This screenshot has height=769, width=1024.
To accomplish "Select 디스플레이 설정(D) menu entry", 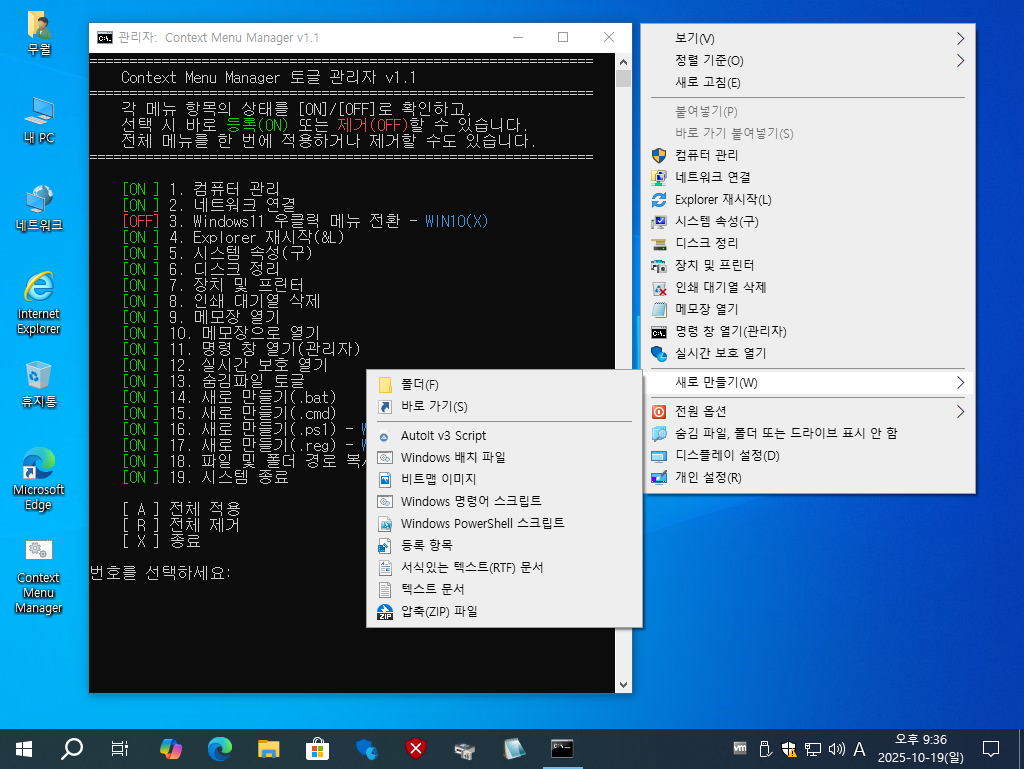I will click(808, 456).
